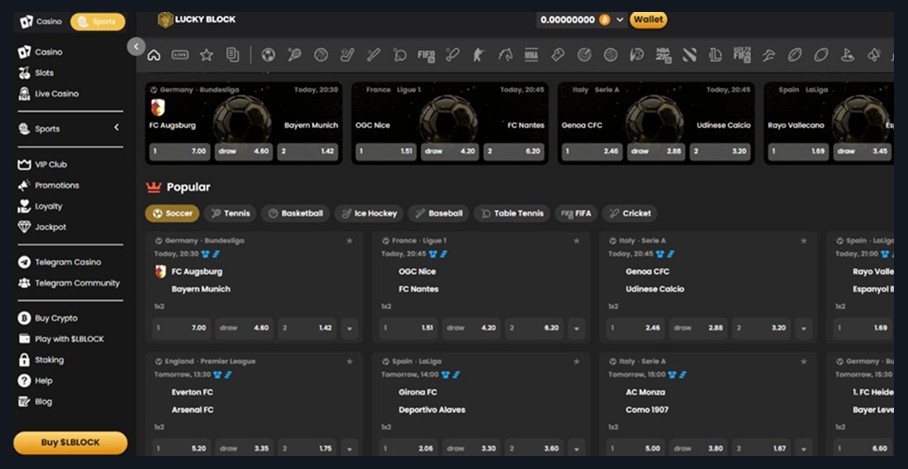The image size is (908, 469).
Task: Favorite the FC Augsburg match with star
Action: pos(349,241)
